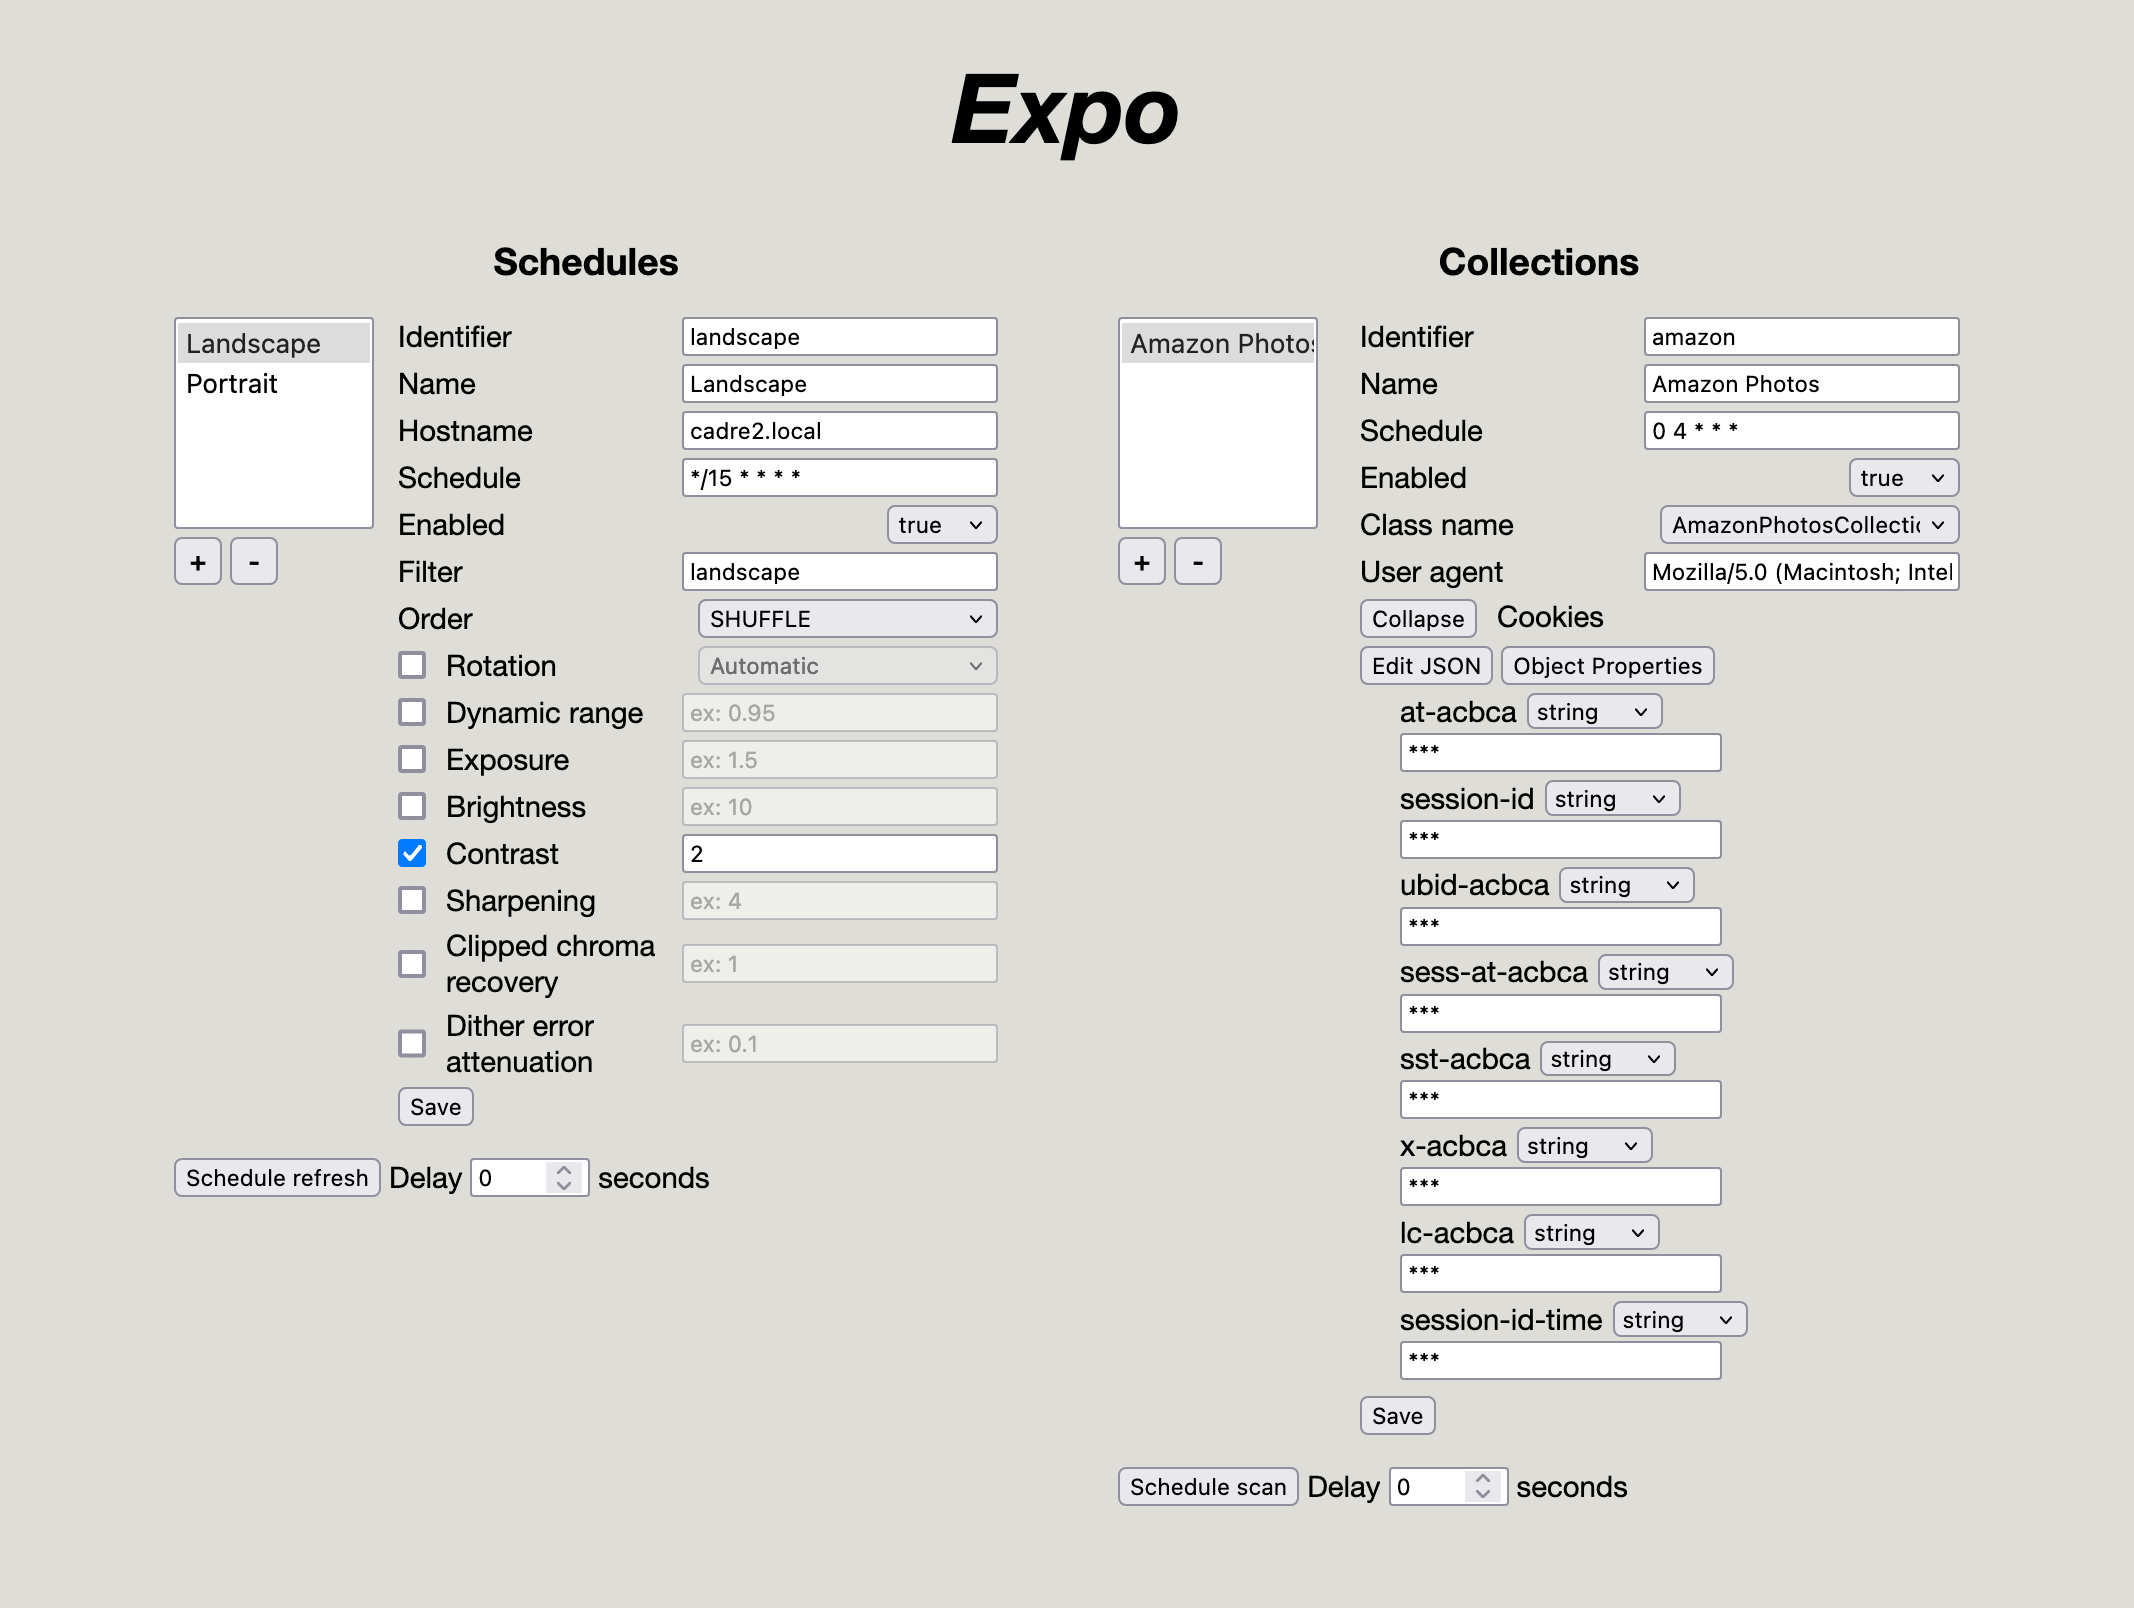
Task: Uncheck the Contrast checkbox
Action: 412,853
